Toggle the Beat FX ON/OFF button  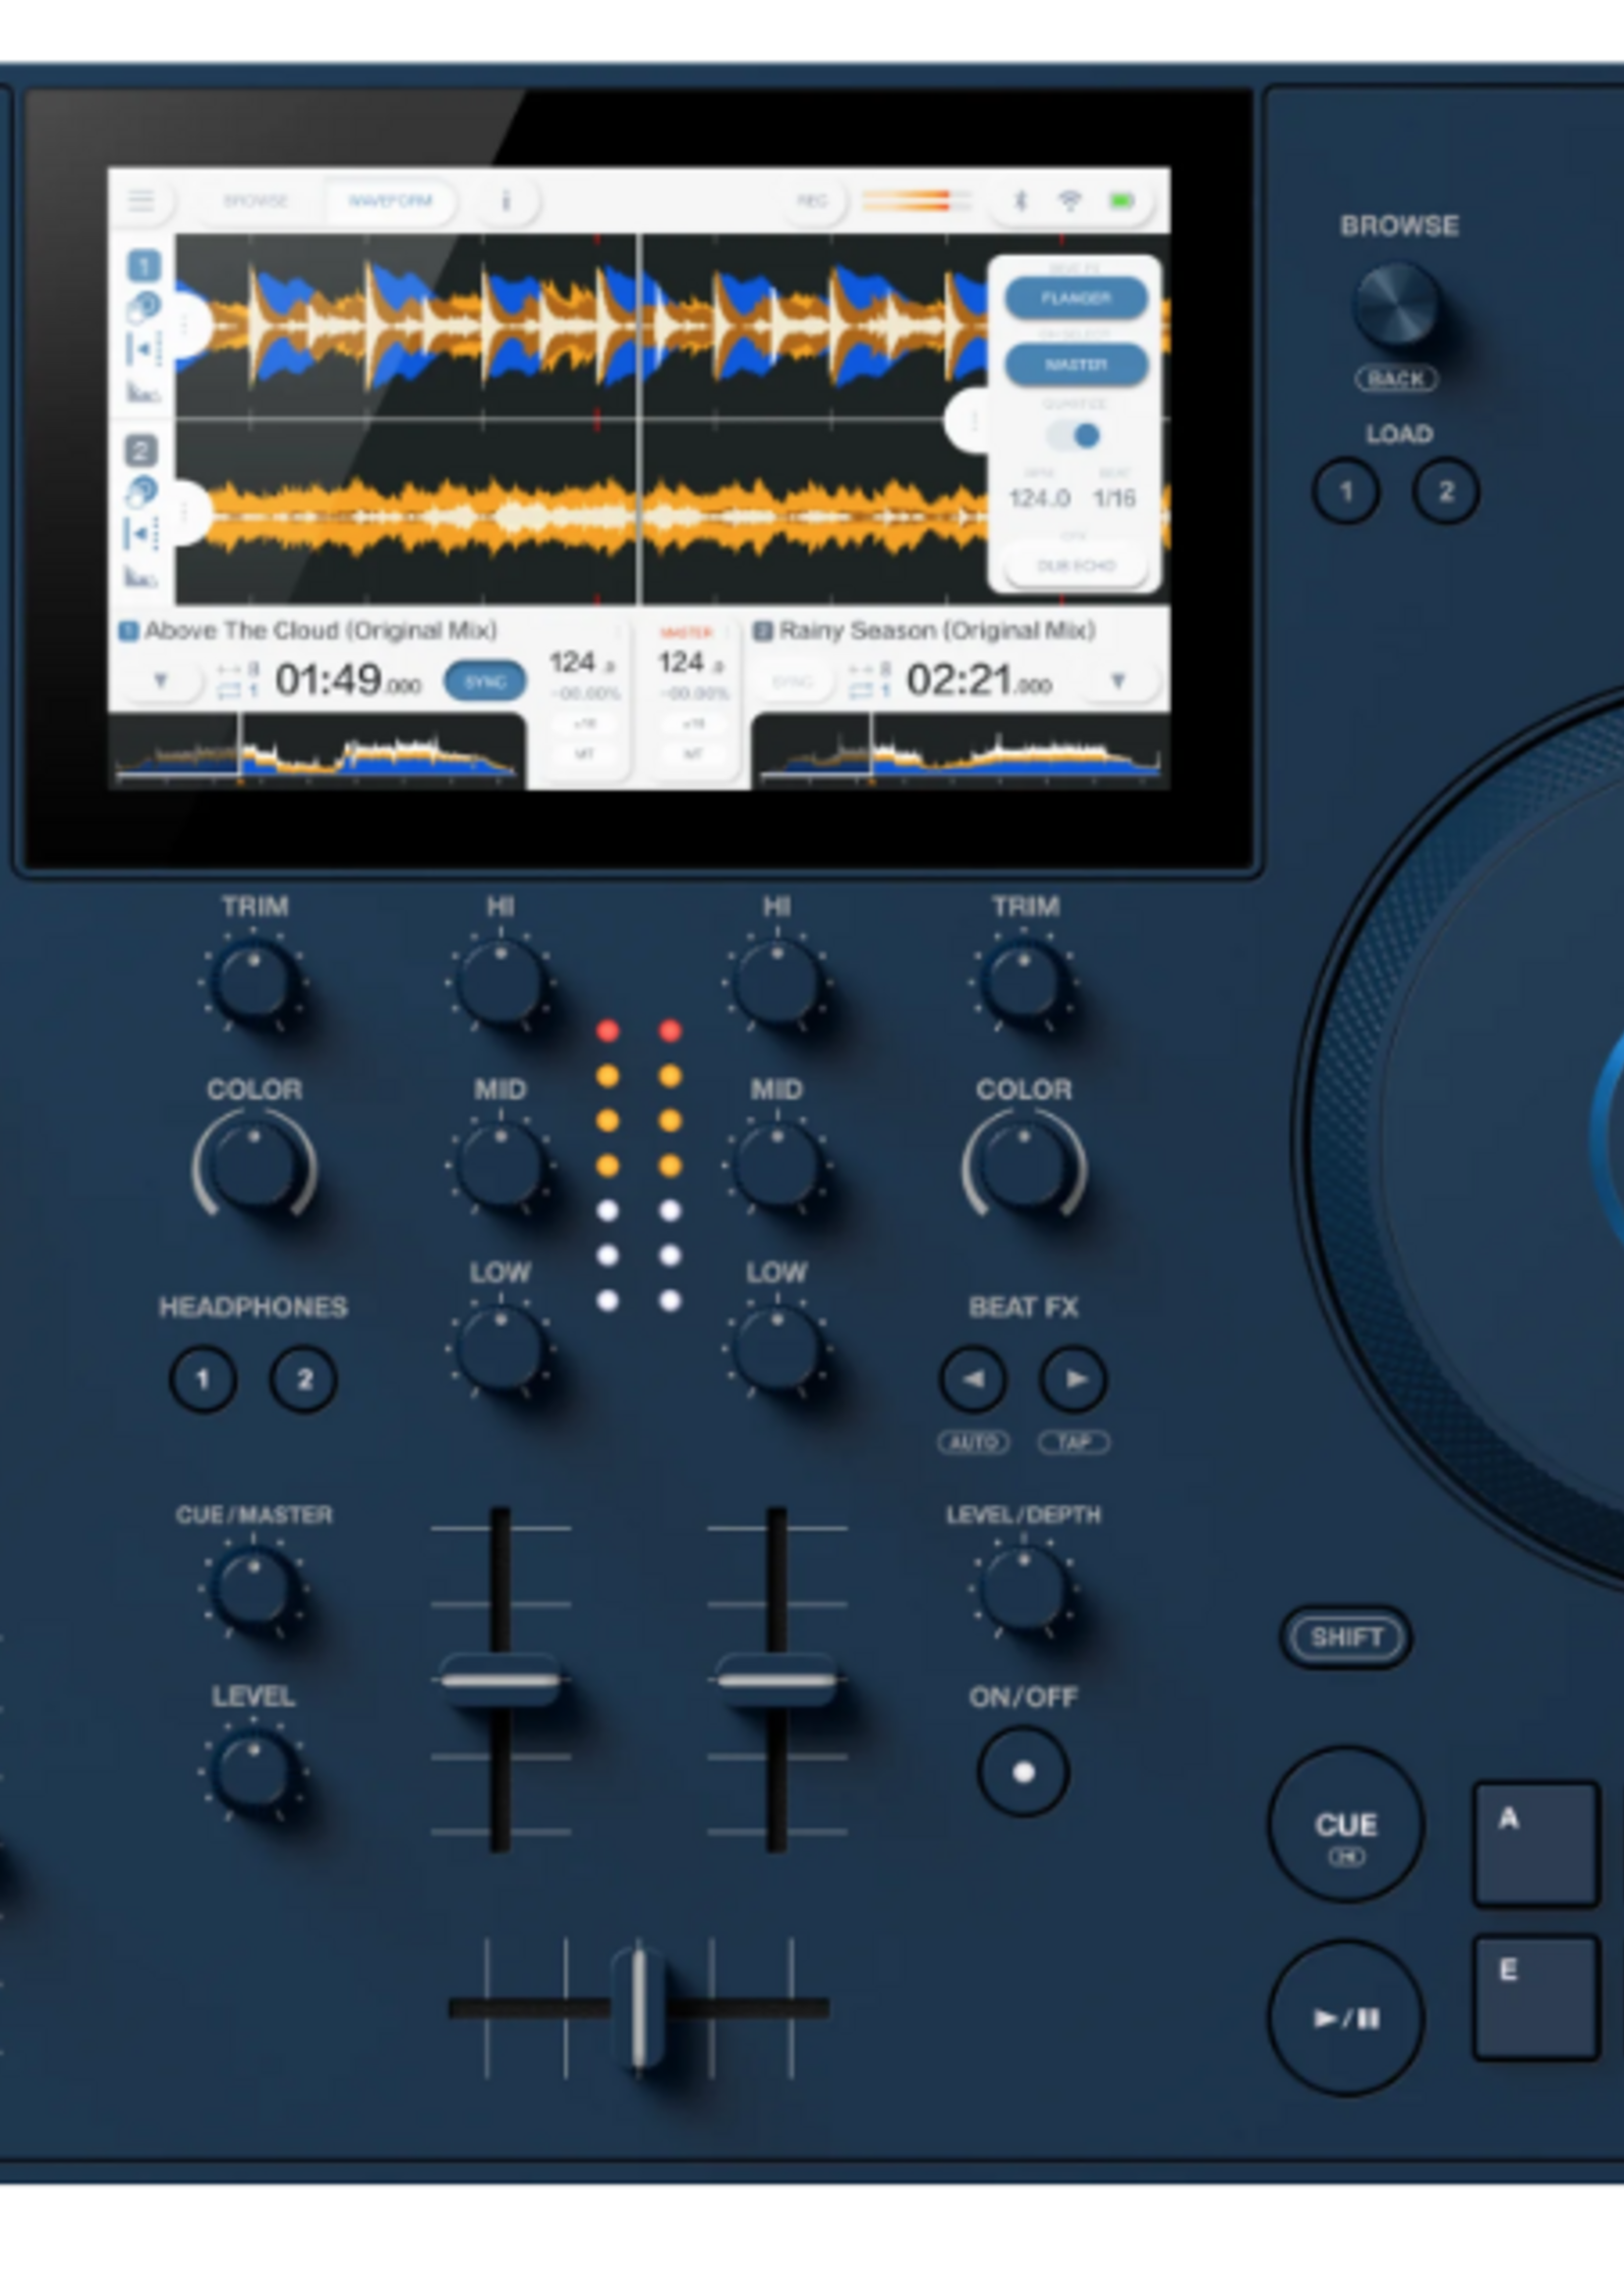tap(1023, 1772)
